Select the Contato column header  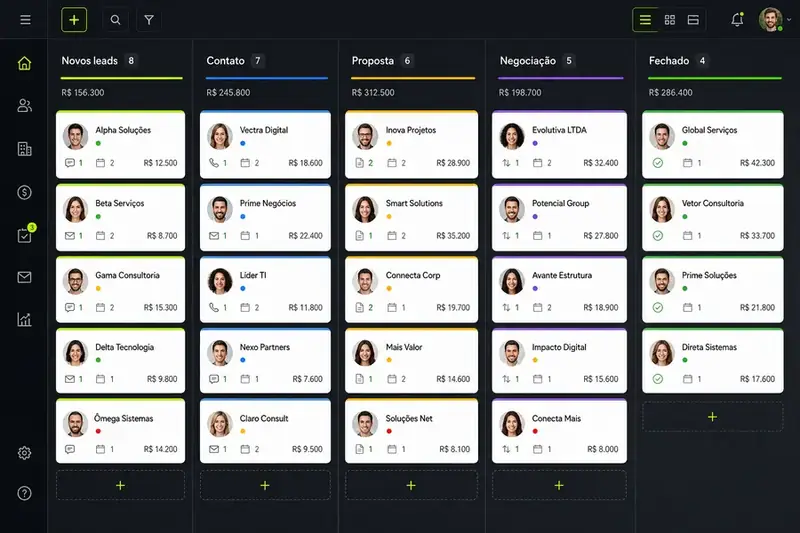pyautogui.click(x=226, y=61)
